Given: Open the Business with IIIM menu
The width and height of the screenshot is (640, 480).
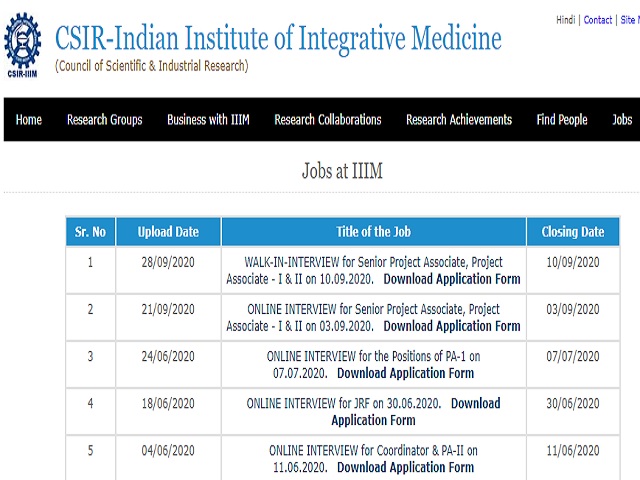Looking at the screenshot, I should (x=208, y=120).
